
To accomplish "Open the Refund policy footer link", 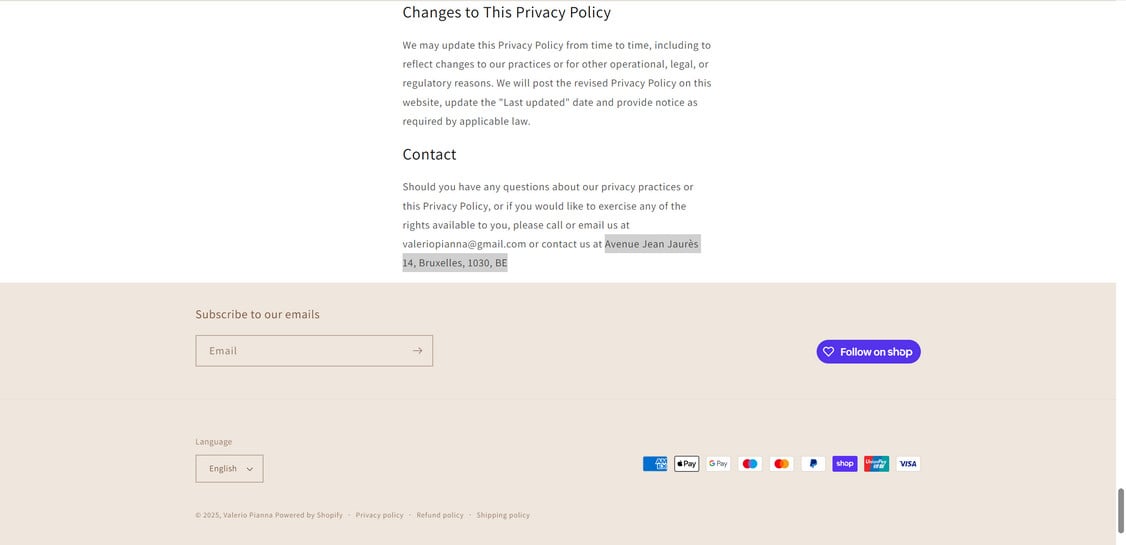I will coord(440,516).
